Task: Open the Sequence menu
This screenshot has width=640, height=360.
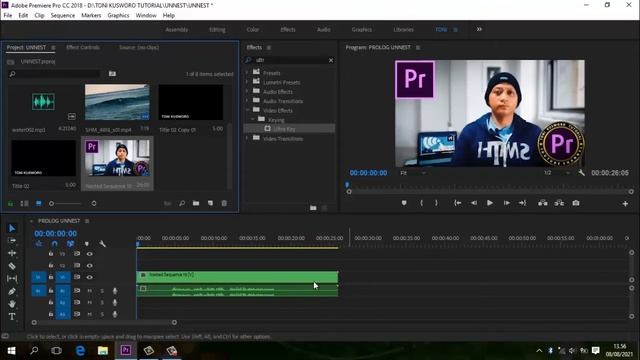Action: [x=63, y=16]
